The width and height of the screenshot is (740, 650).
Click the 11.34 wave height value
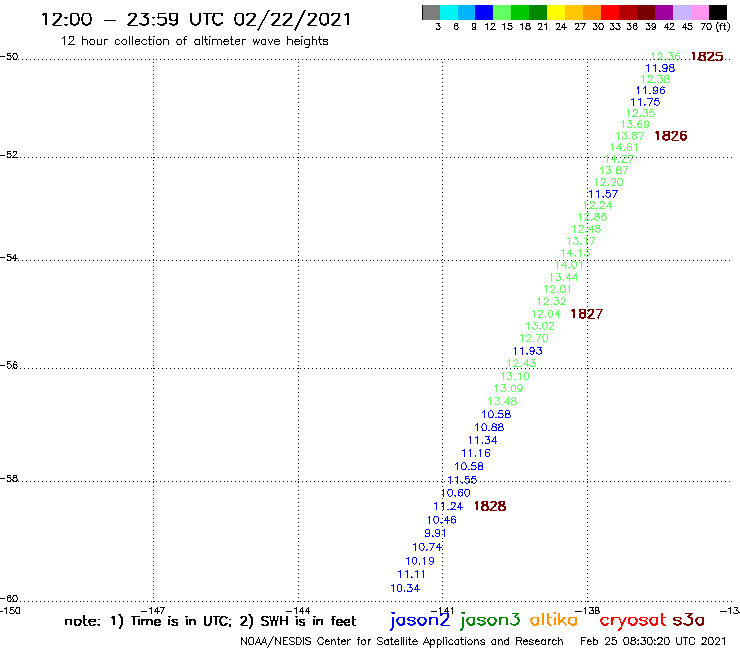pos(482,440)
